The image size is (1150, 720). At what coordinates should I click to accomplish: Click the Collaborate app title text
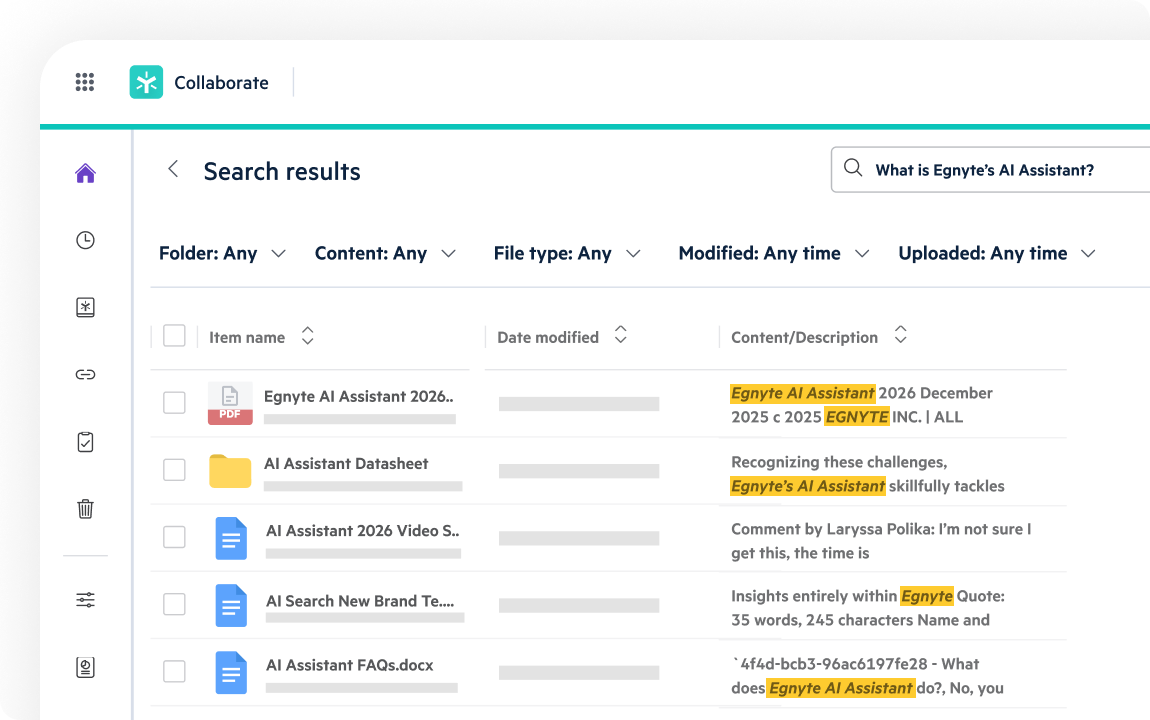click(x=221, y=83)
